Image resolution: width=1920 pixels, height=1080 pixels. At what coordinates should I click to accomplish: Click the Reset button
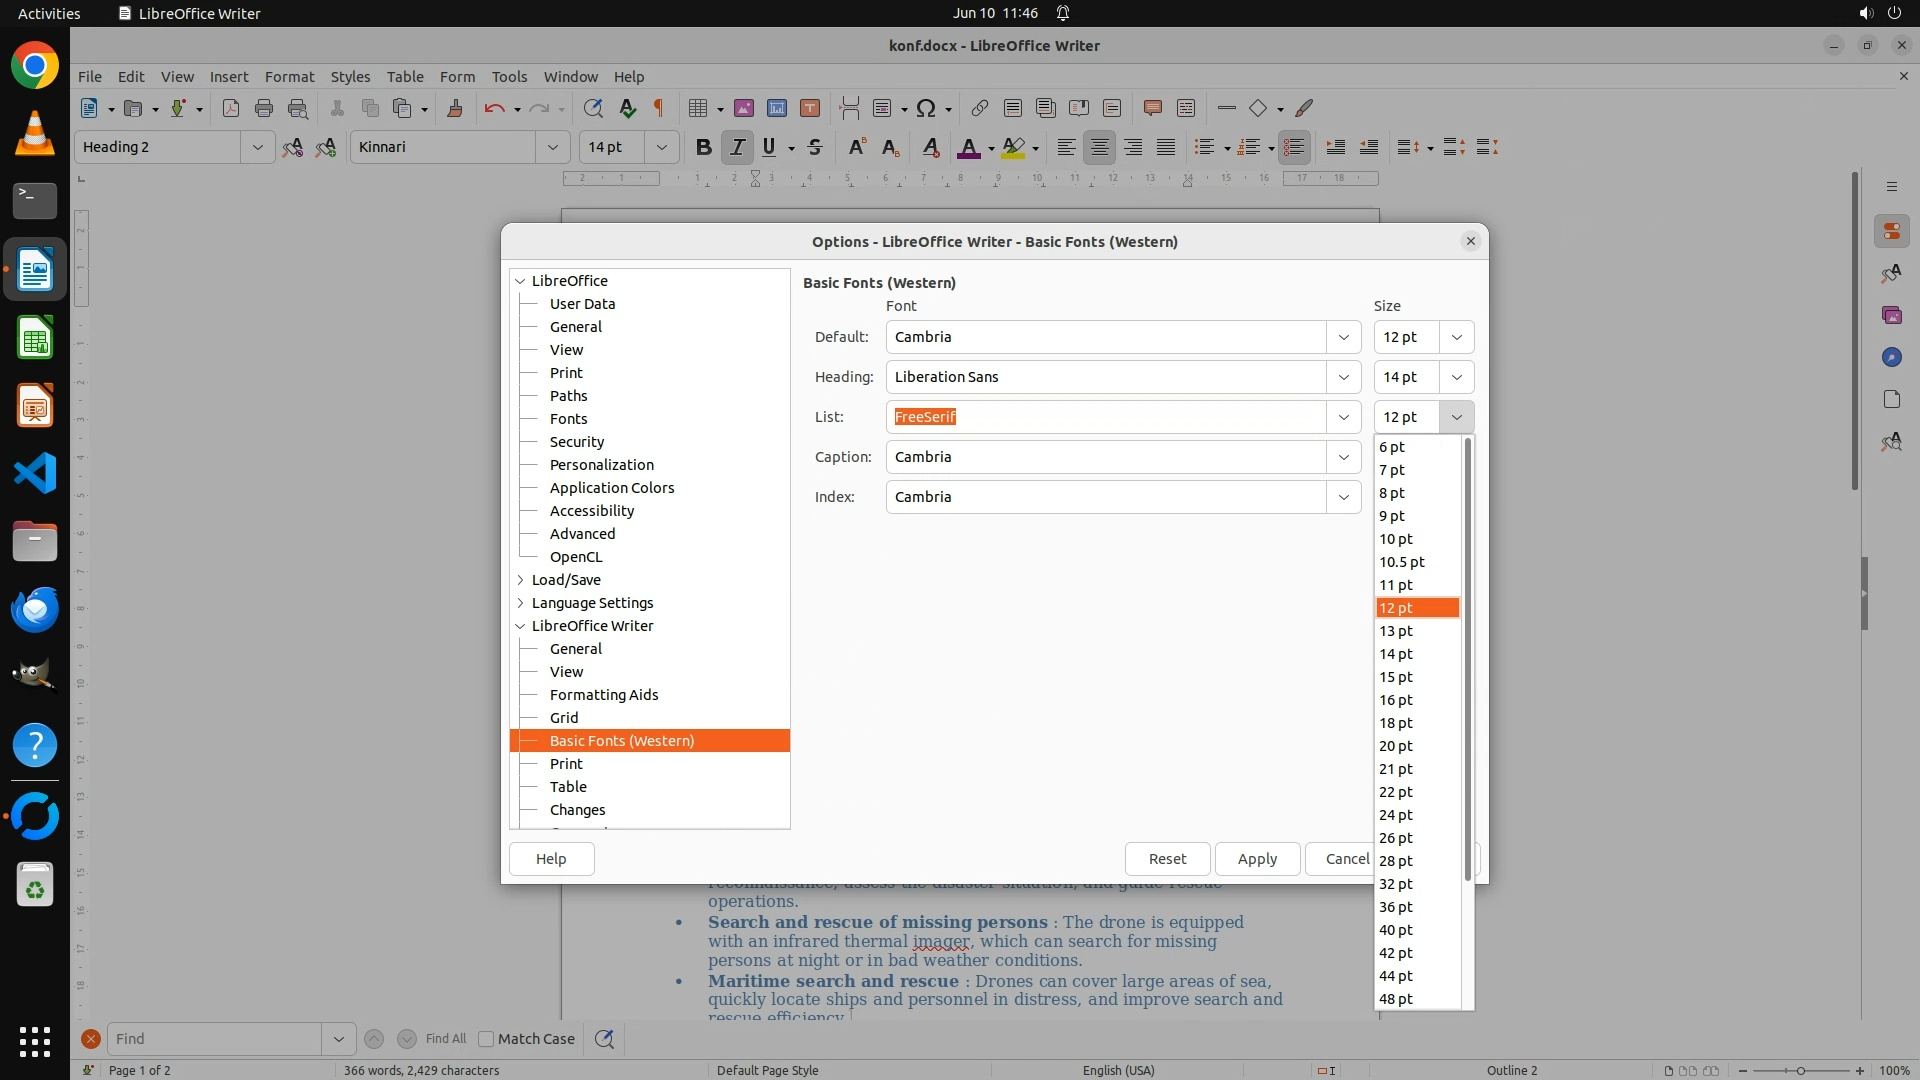[x=1167, y=859]
